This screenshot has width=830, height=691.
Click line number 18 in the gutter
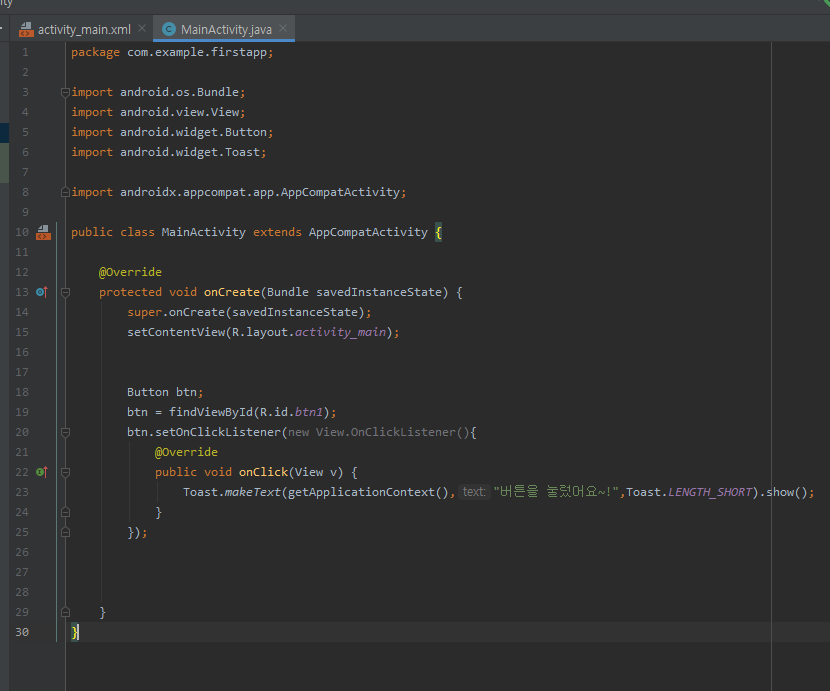tap(22, 392)
